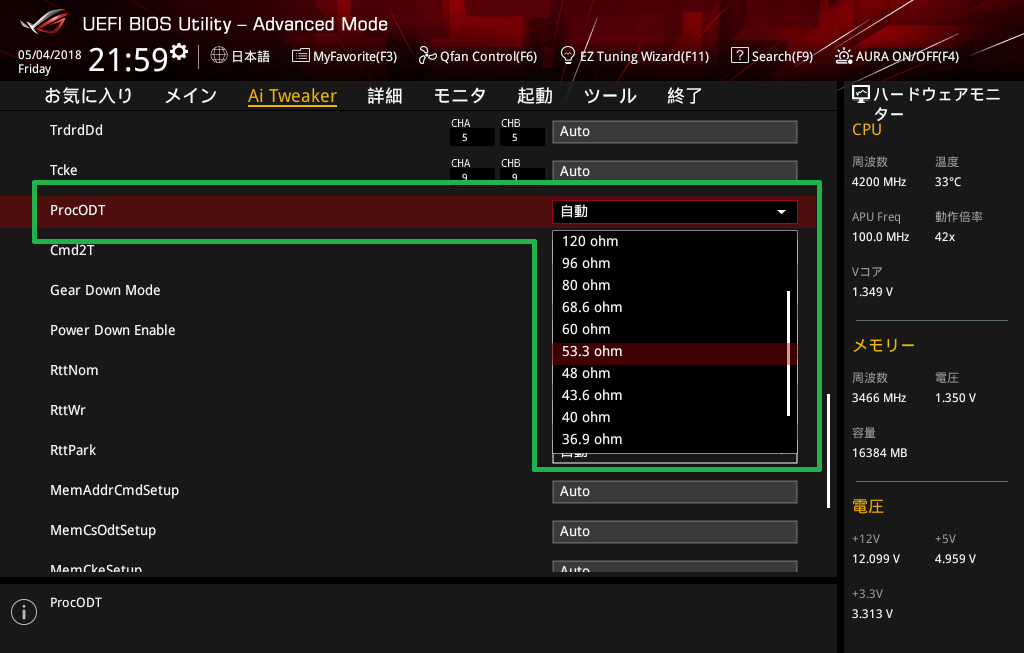Click the 3466 MHz memory frequency value
This screenshot has width=1024, height=653.
(878, 398)
